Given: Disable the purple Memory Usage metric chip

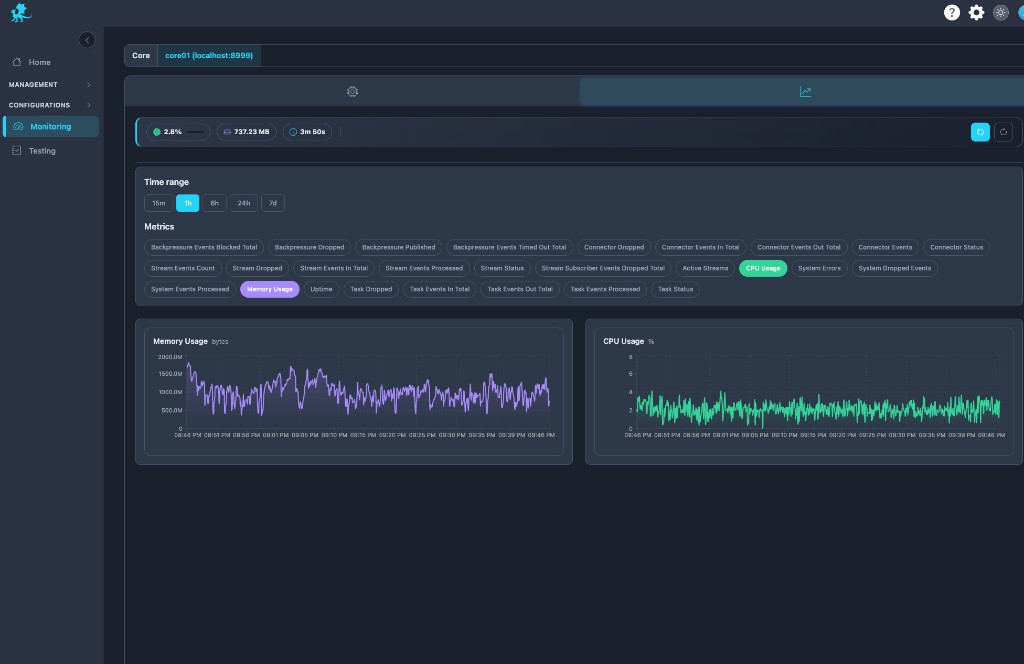Looking at the screenshot, I should tap(270, 289).
